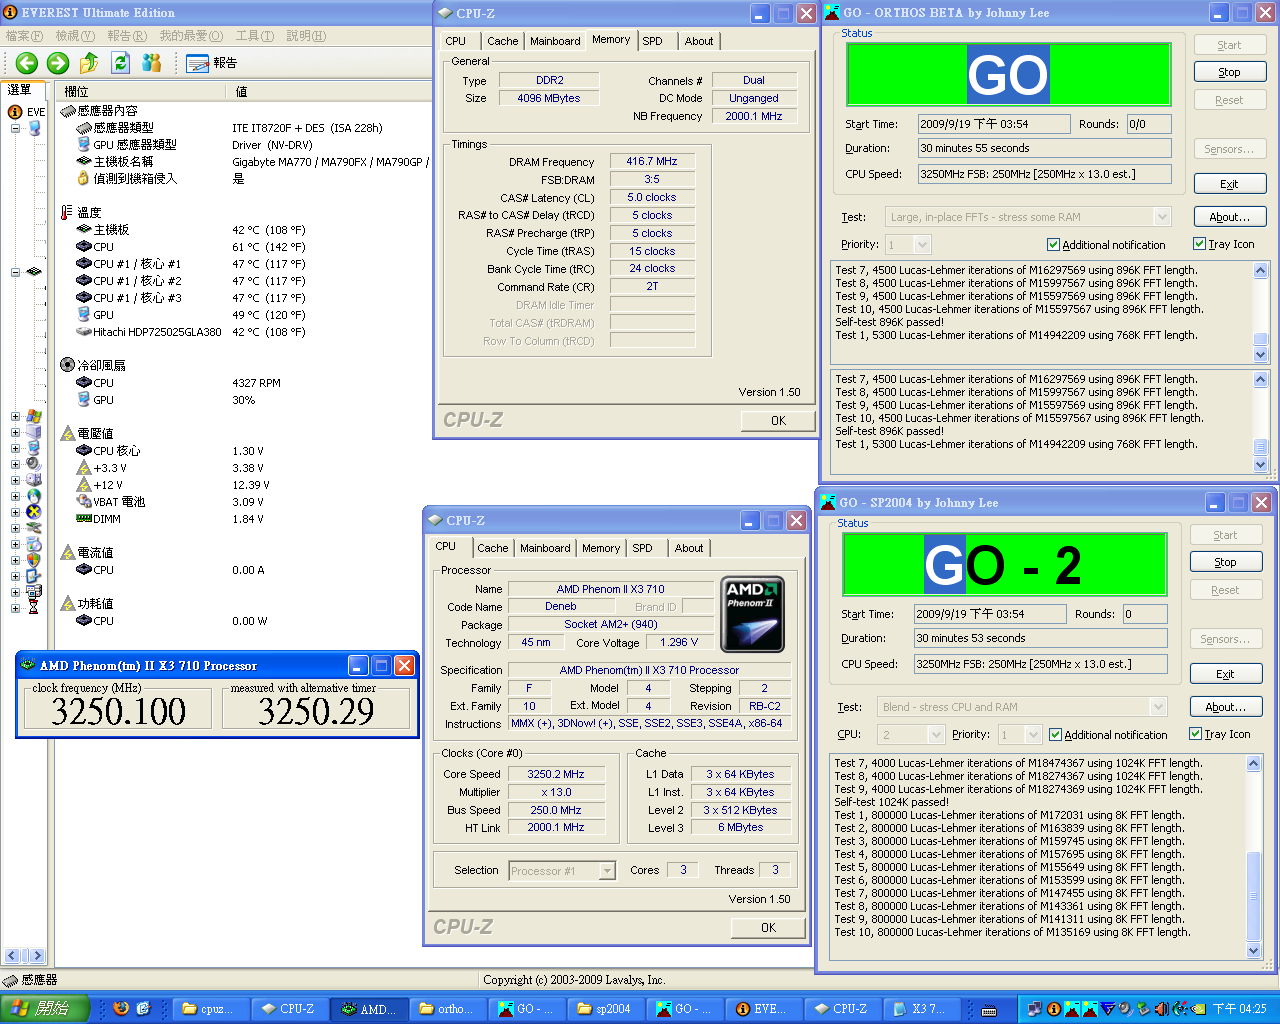The width and height of the screenshot is (1280, 1024).
Task: Open the Processor Selection dropdown in CPU-Z
Action: tap(607, 871)
